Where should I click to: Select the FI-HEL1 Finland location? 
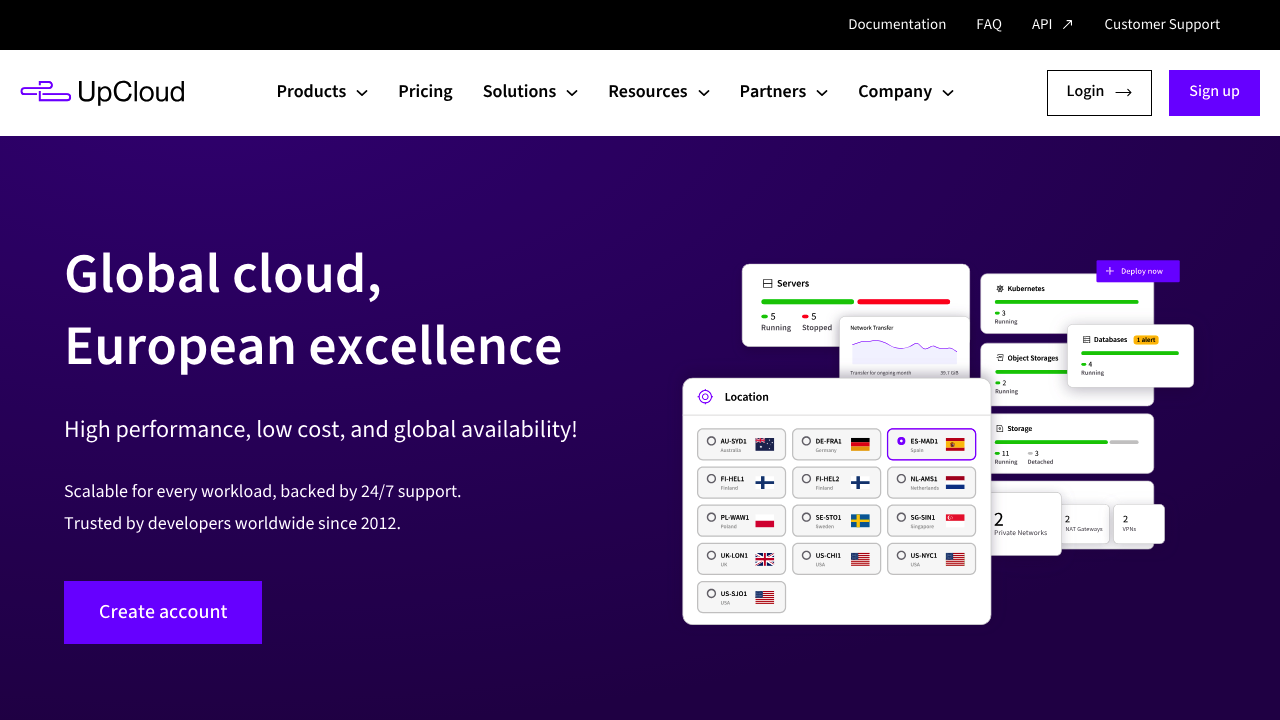click(x=741, y=482)
